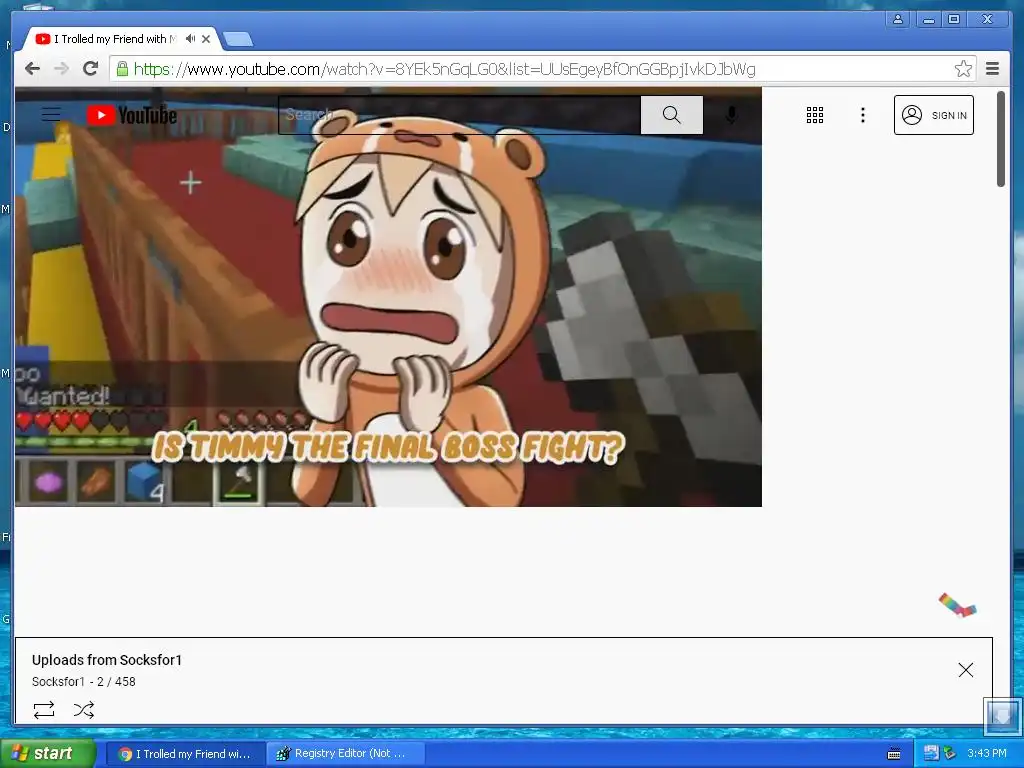Click the SIGN IN button
This screenshot has width=1024, height=768.
(x=933, y=115)
